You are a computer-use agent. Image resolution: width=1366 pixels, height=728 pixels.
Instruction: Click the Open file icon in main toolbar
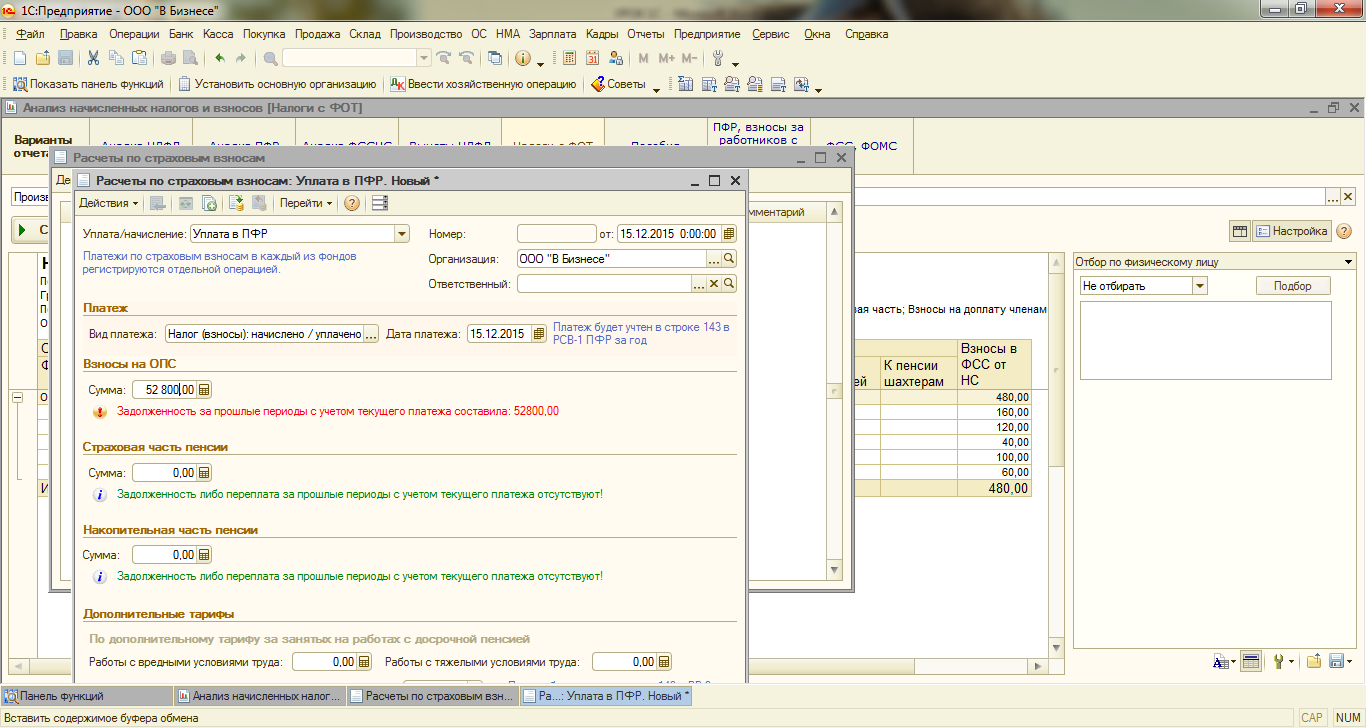pos(43,58)
